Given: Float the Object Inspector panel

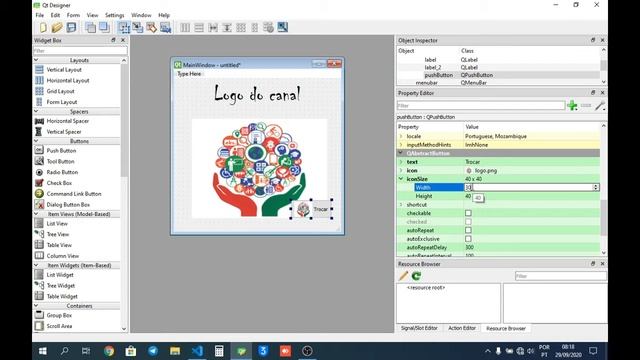Looking at the screenshot, I should [593, 40].
